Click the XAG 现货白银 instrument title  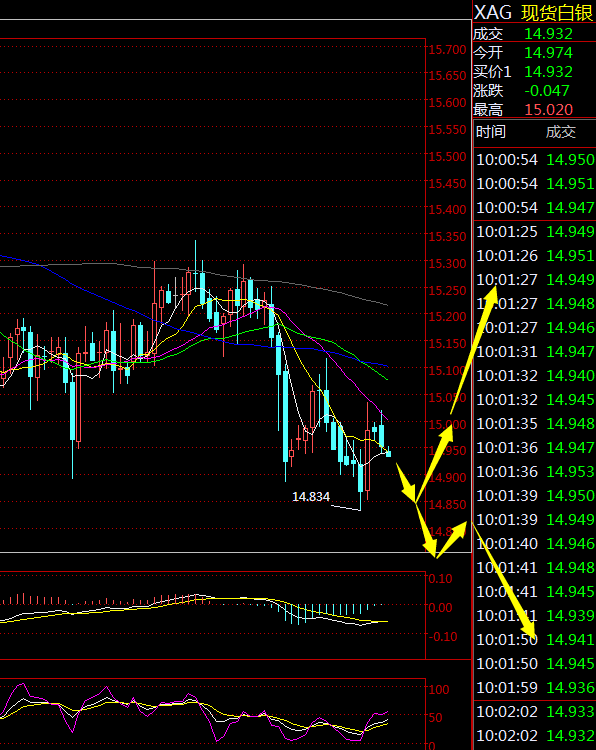[534, 12]
